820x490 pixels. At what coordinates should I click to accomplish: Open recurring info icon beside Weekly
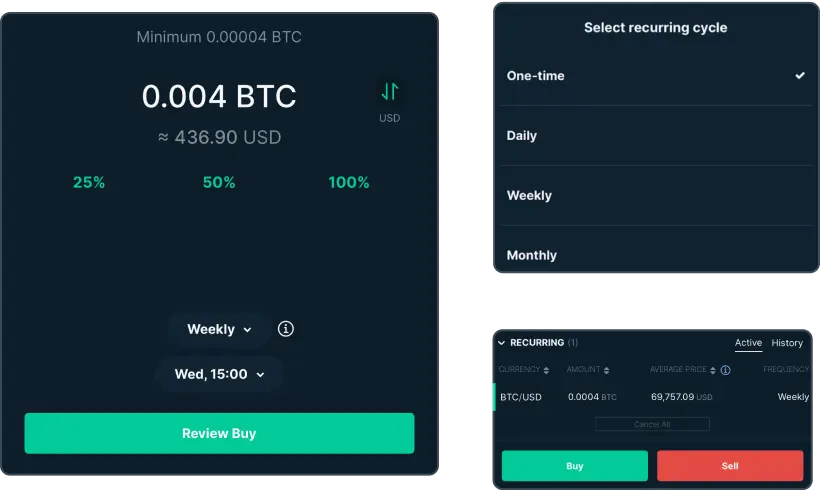[286, 329]
